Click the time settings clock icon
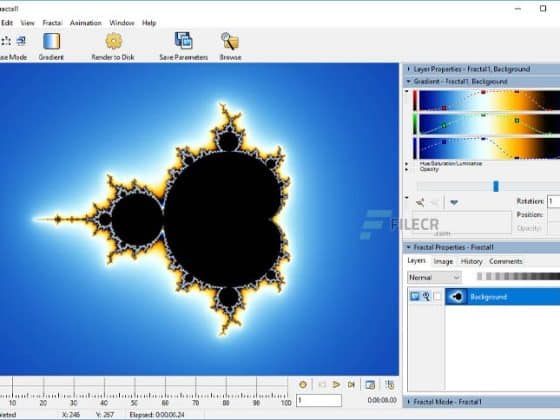The image size is (560, 420). coord(390,385)
